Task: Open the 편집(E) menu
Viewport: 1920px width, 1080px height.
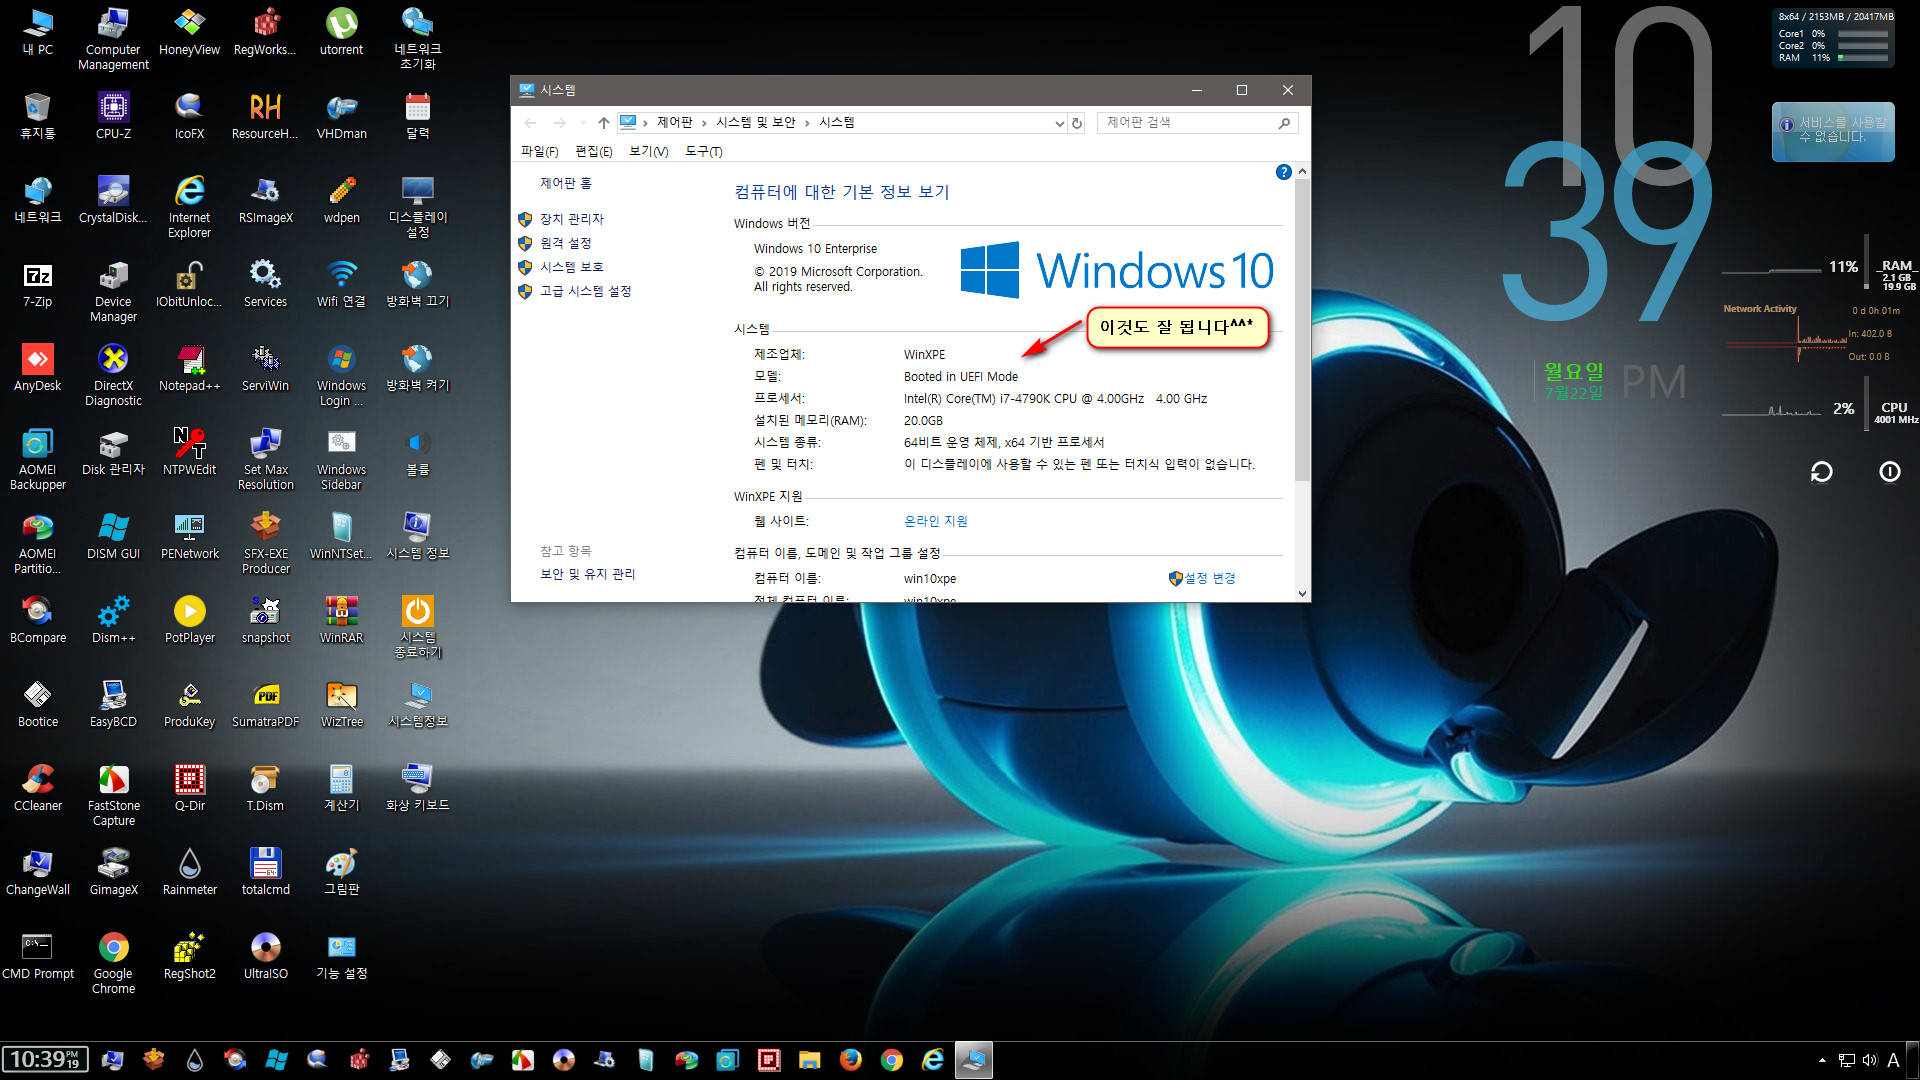Action: [x=593, y=151]
